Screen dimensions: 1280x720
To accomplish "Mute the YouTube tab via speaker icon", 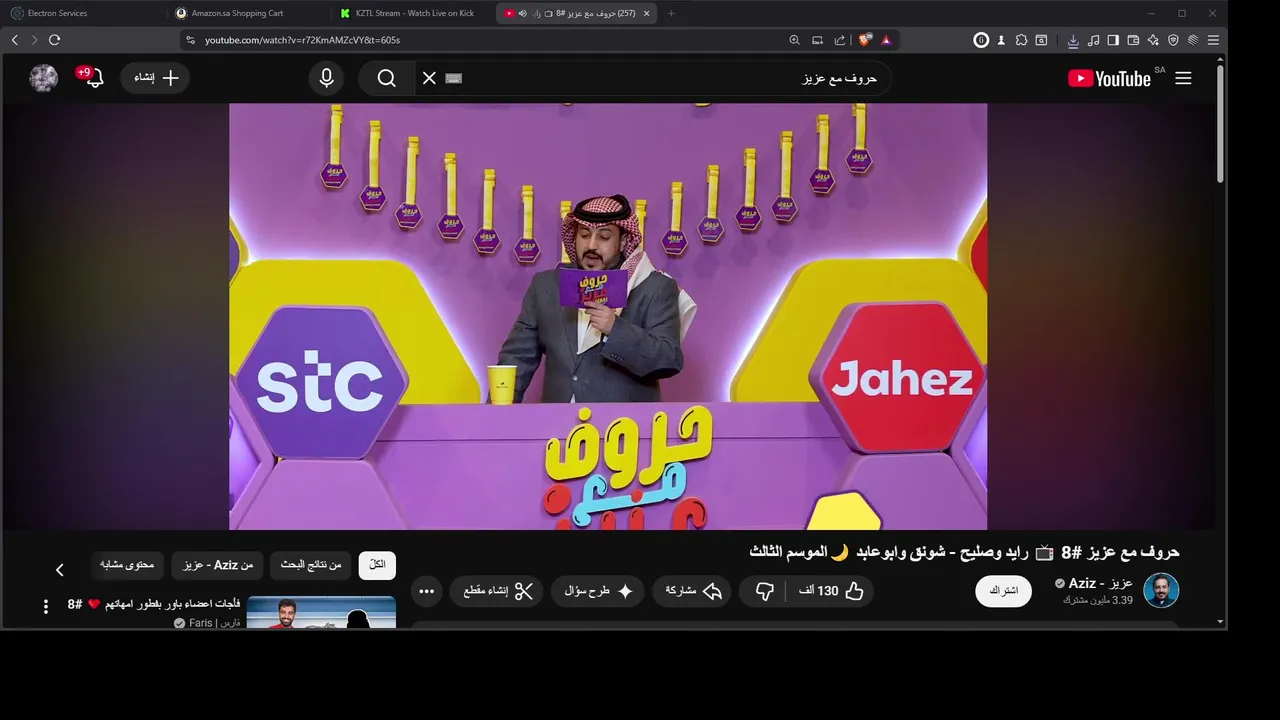I will click(x=523, y=13).
